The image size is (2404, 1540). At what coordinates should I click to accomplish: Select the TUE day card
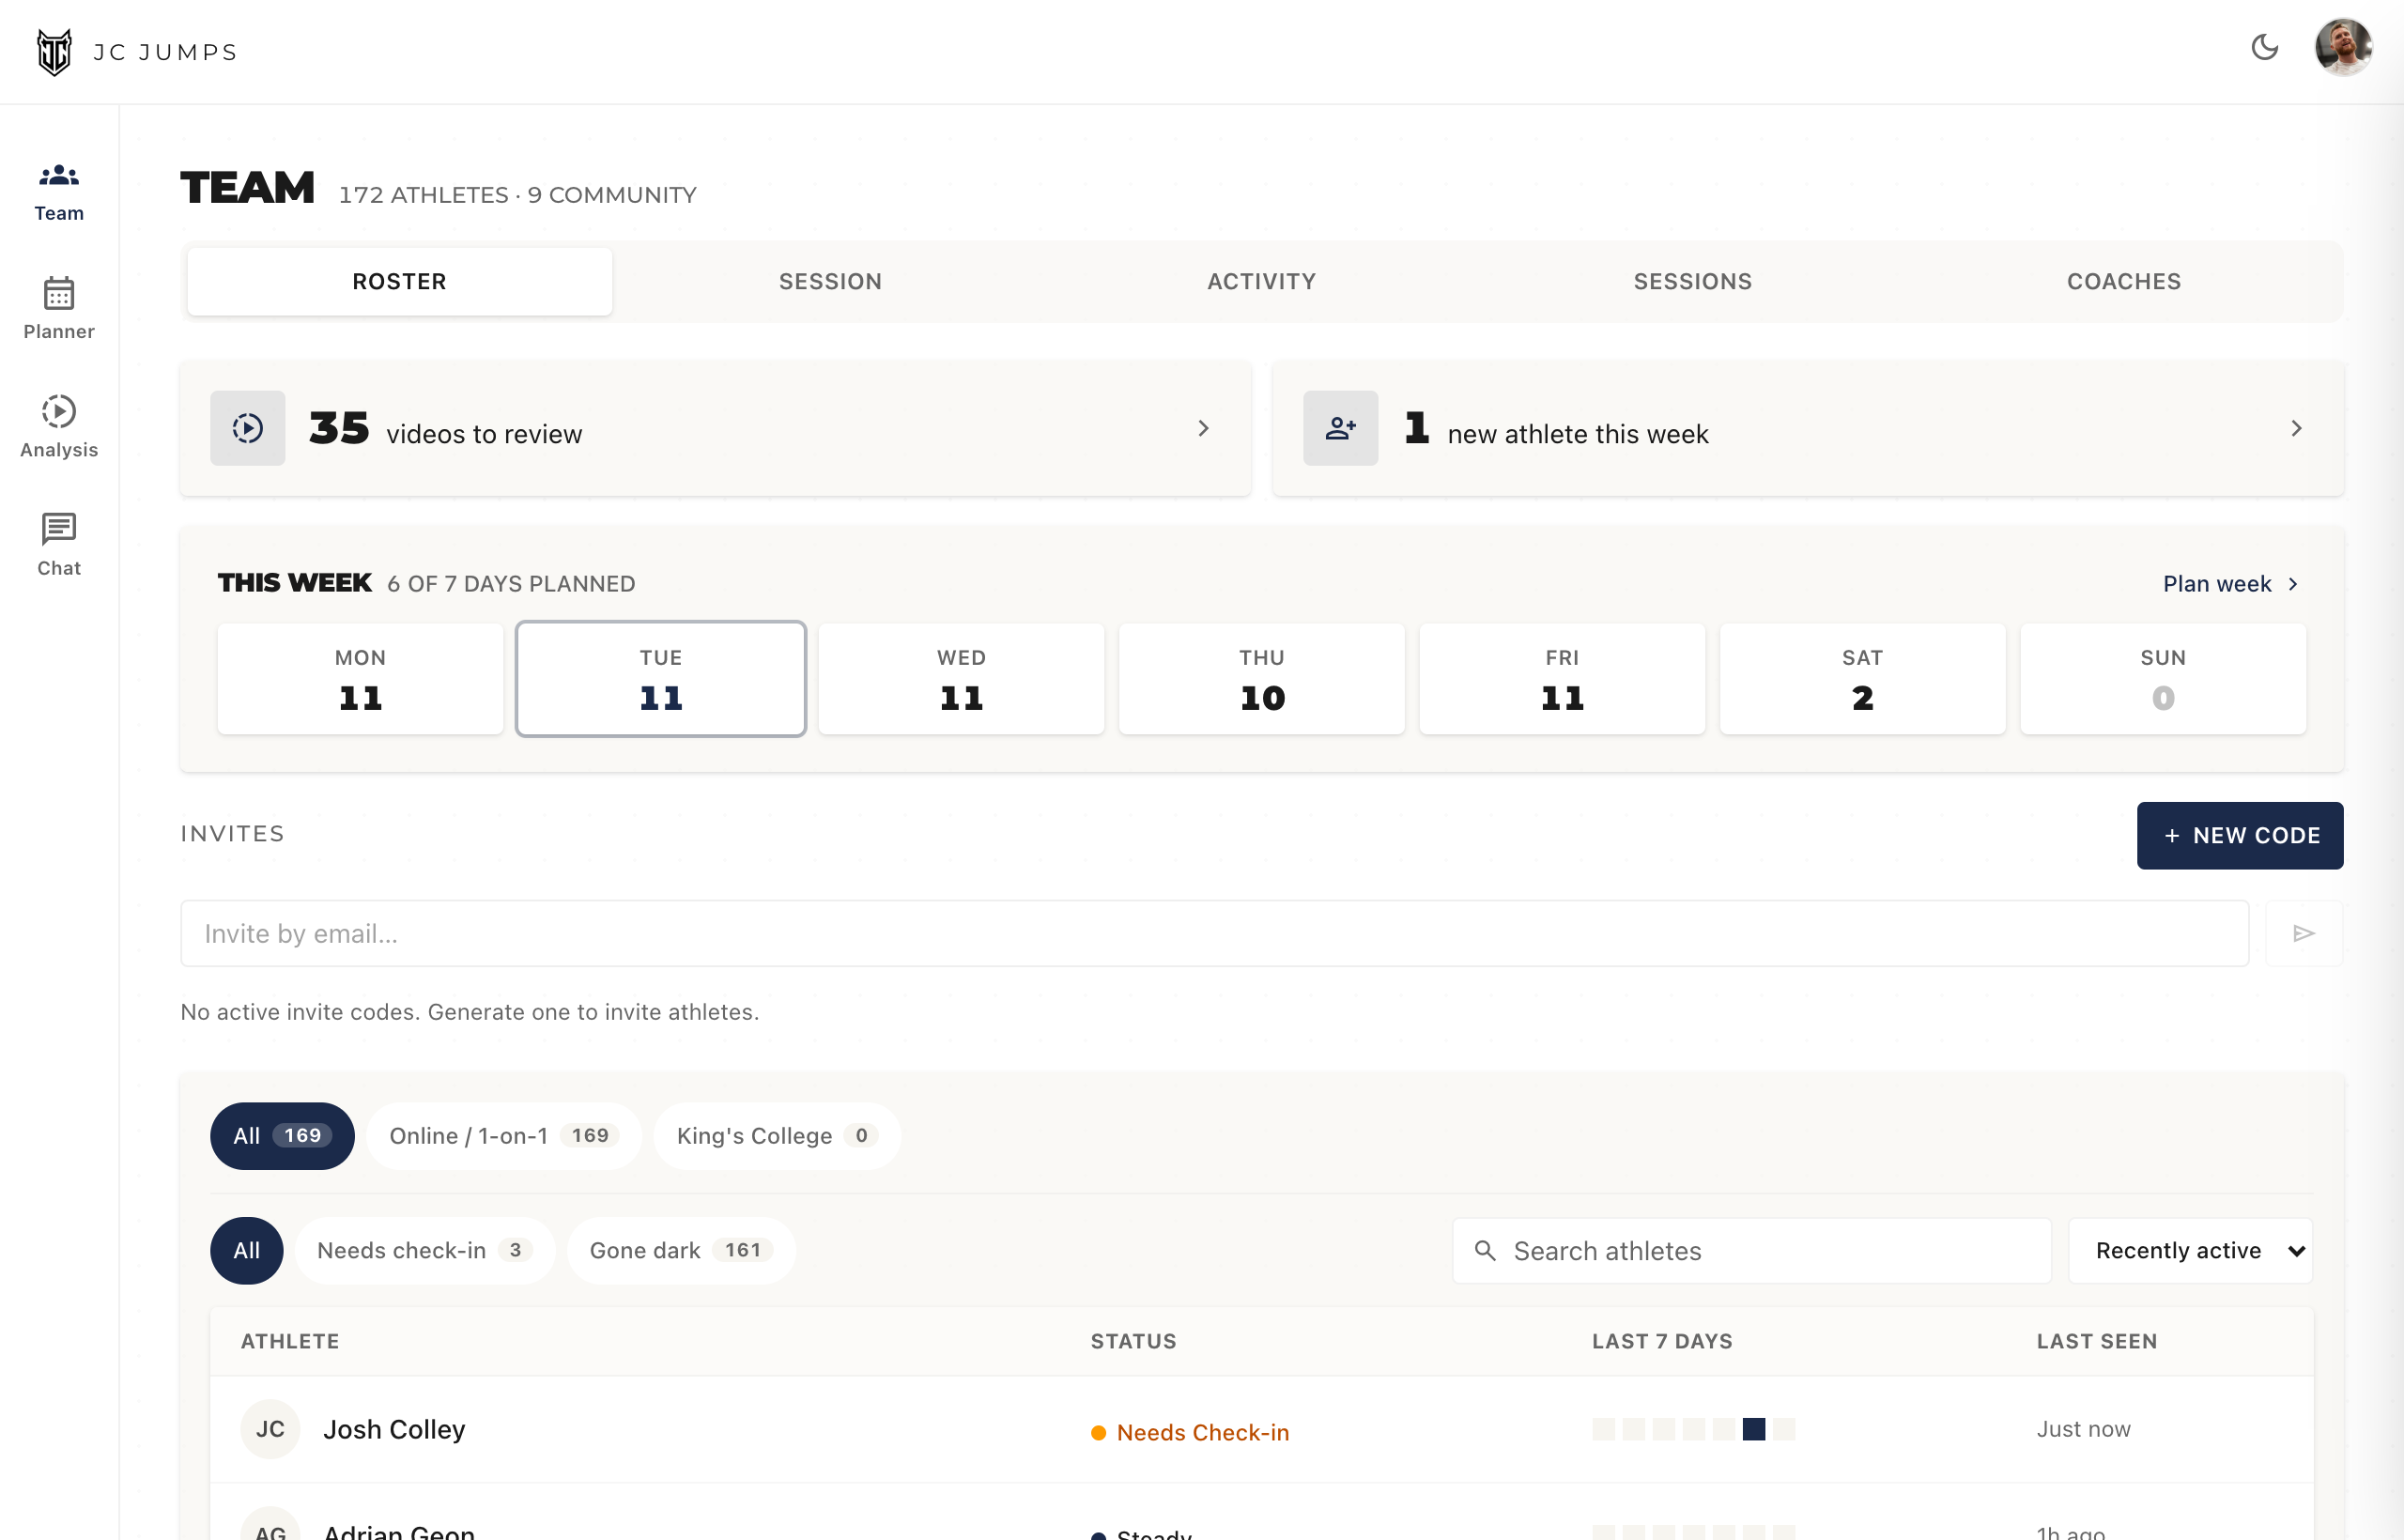pyautogui.click(x=661, y=679)
